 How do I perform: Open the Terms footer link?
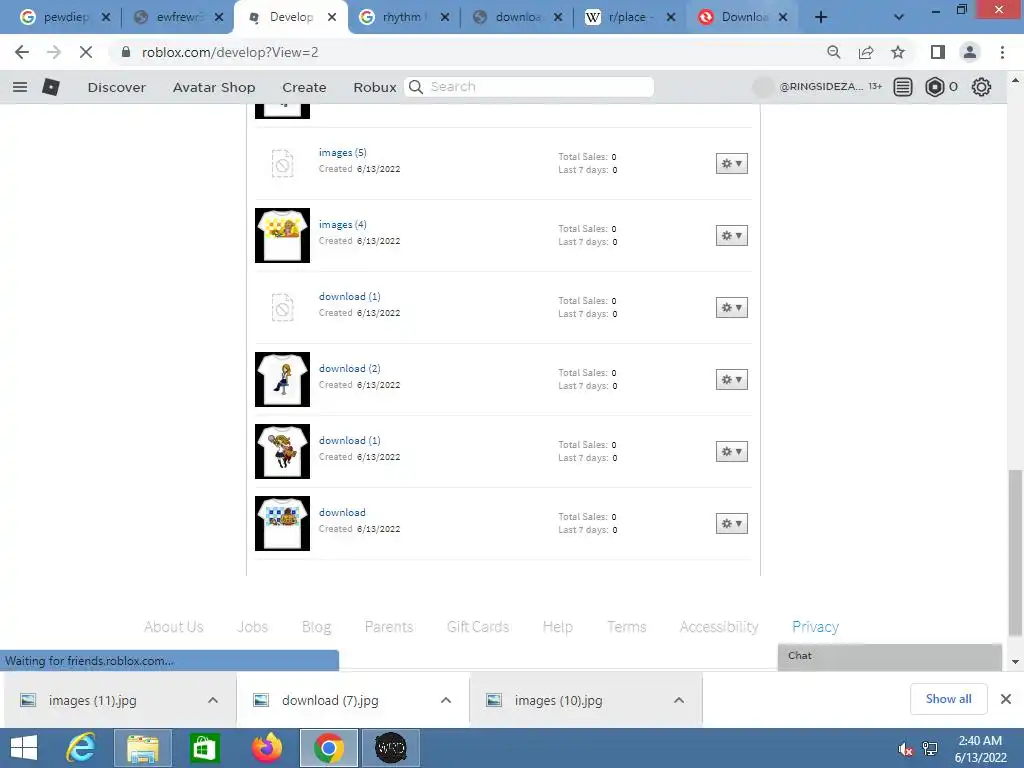tap(626, 627)
